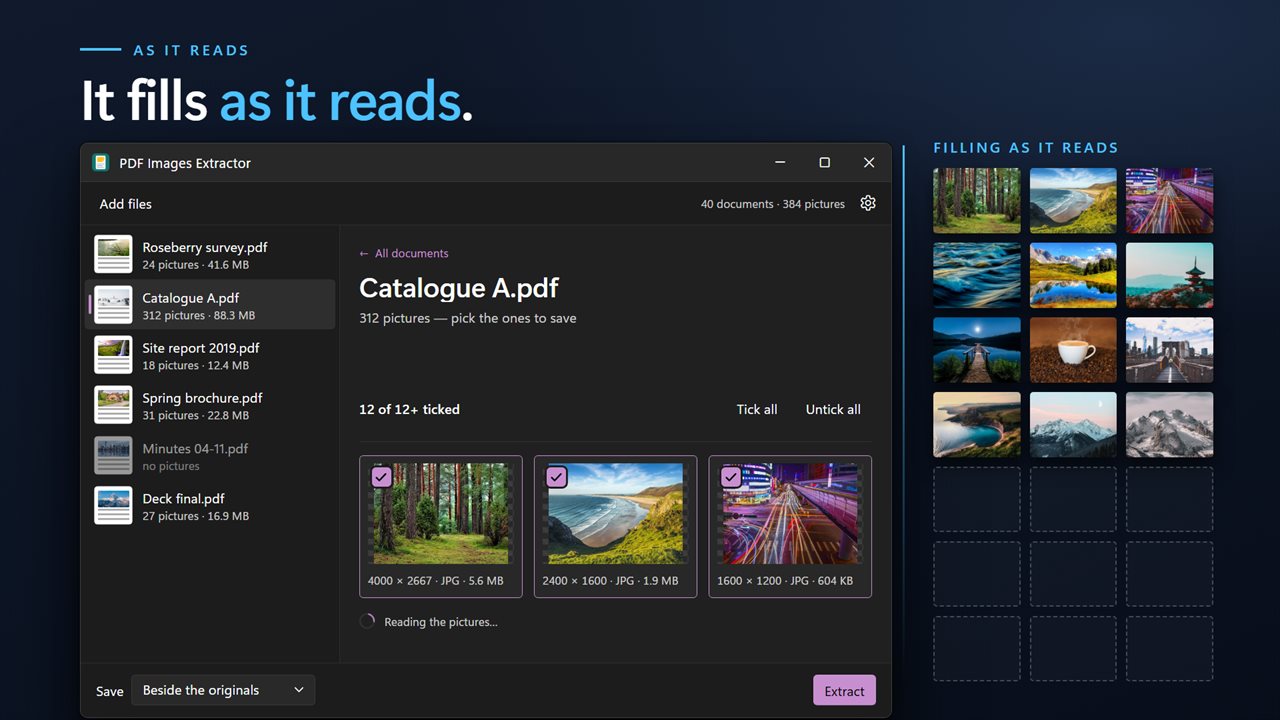The width and height of the screenshot is (1280, 720).
Task: Open the Deck final.pdf document icon
Action: (113, 506)
